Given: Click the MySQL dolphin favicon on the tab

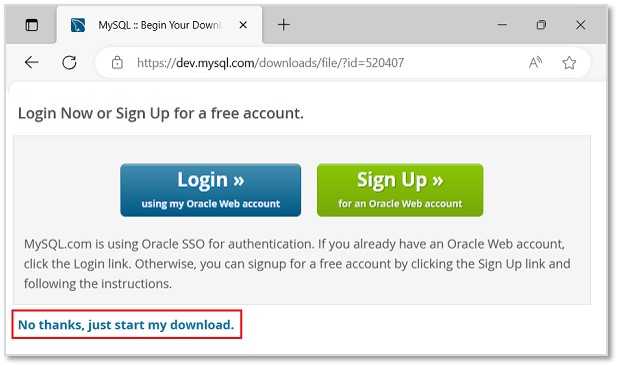Looking at the screenshot, I should point(78,25).
